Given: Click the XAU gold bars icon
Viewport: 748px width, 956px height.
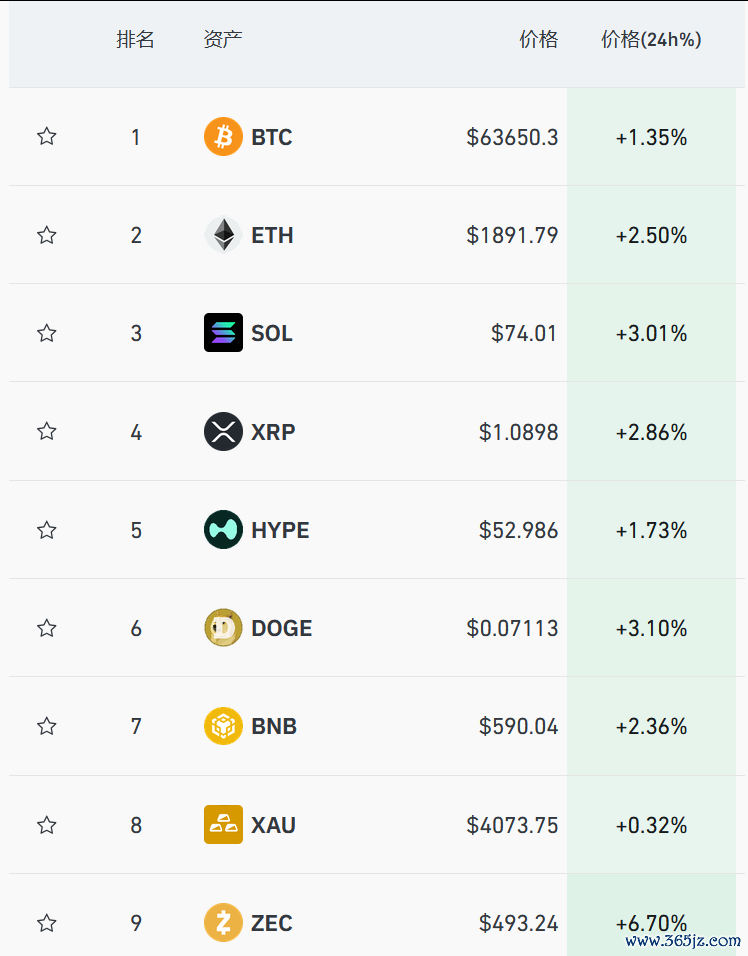Looking at the screenshot, I should [223, 824].
